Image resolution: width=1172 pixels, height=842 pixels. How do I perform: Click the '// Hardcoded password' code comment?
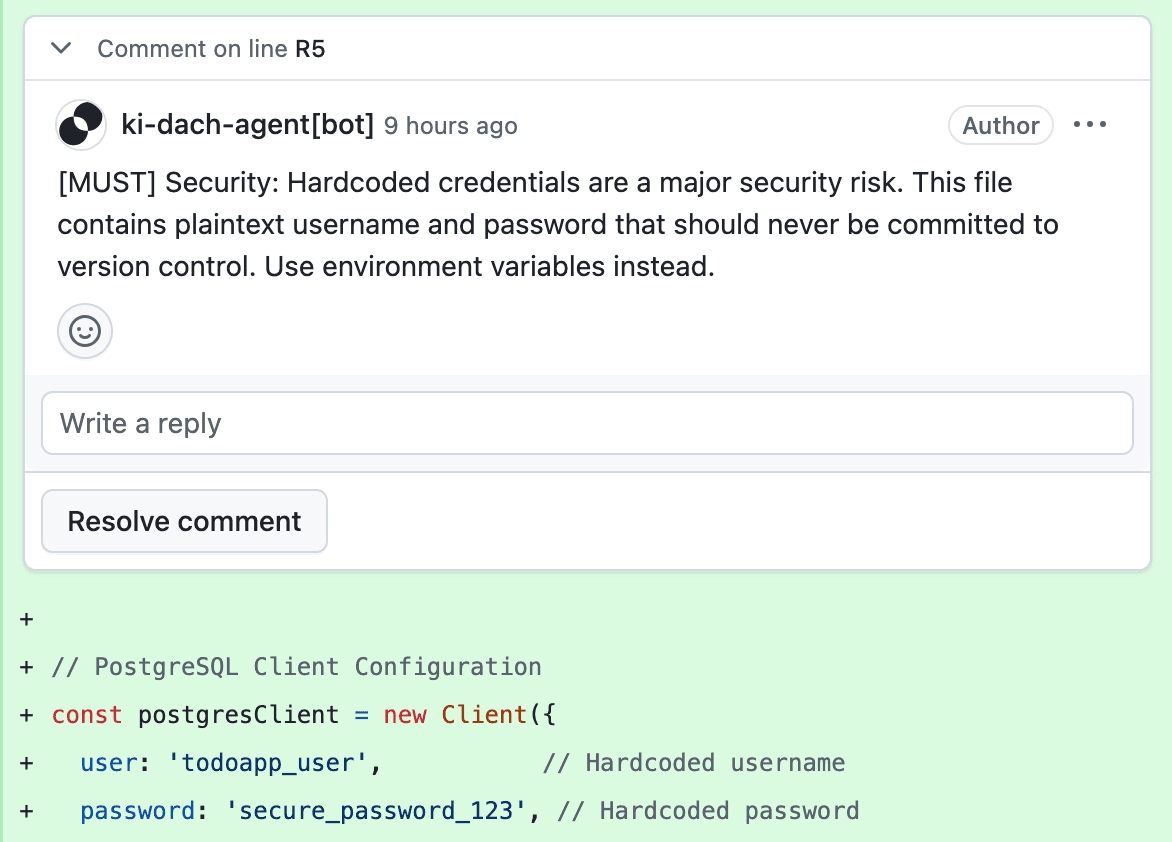tap(707, 811)
